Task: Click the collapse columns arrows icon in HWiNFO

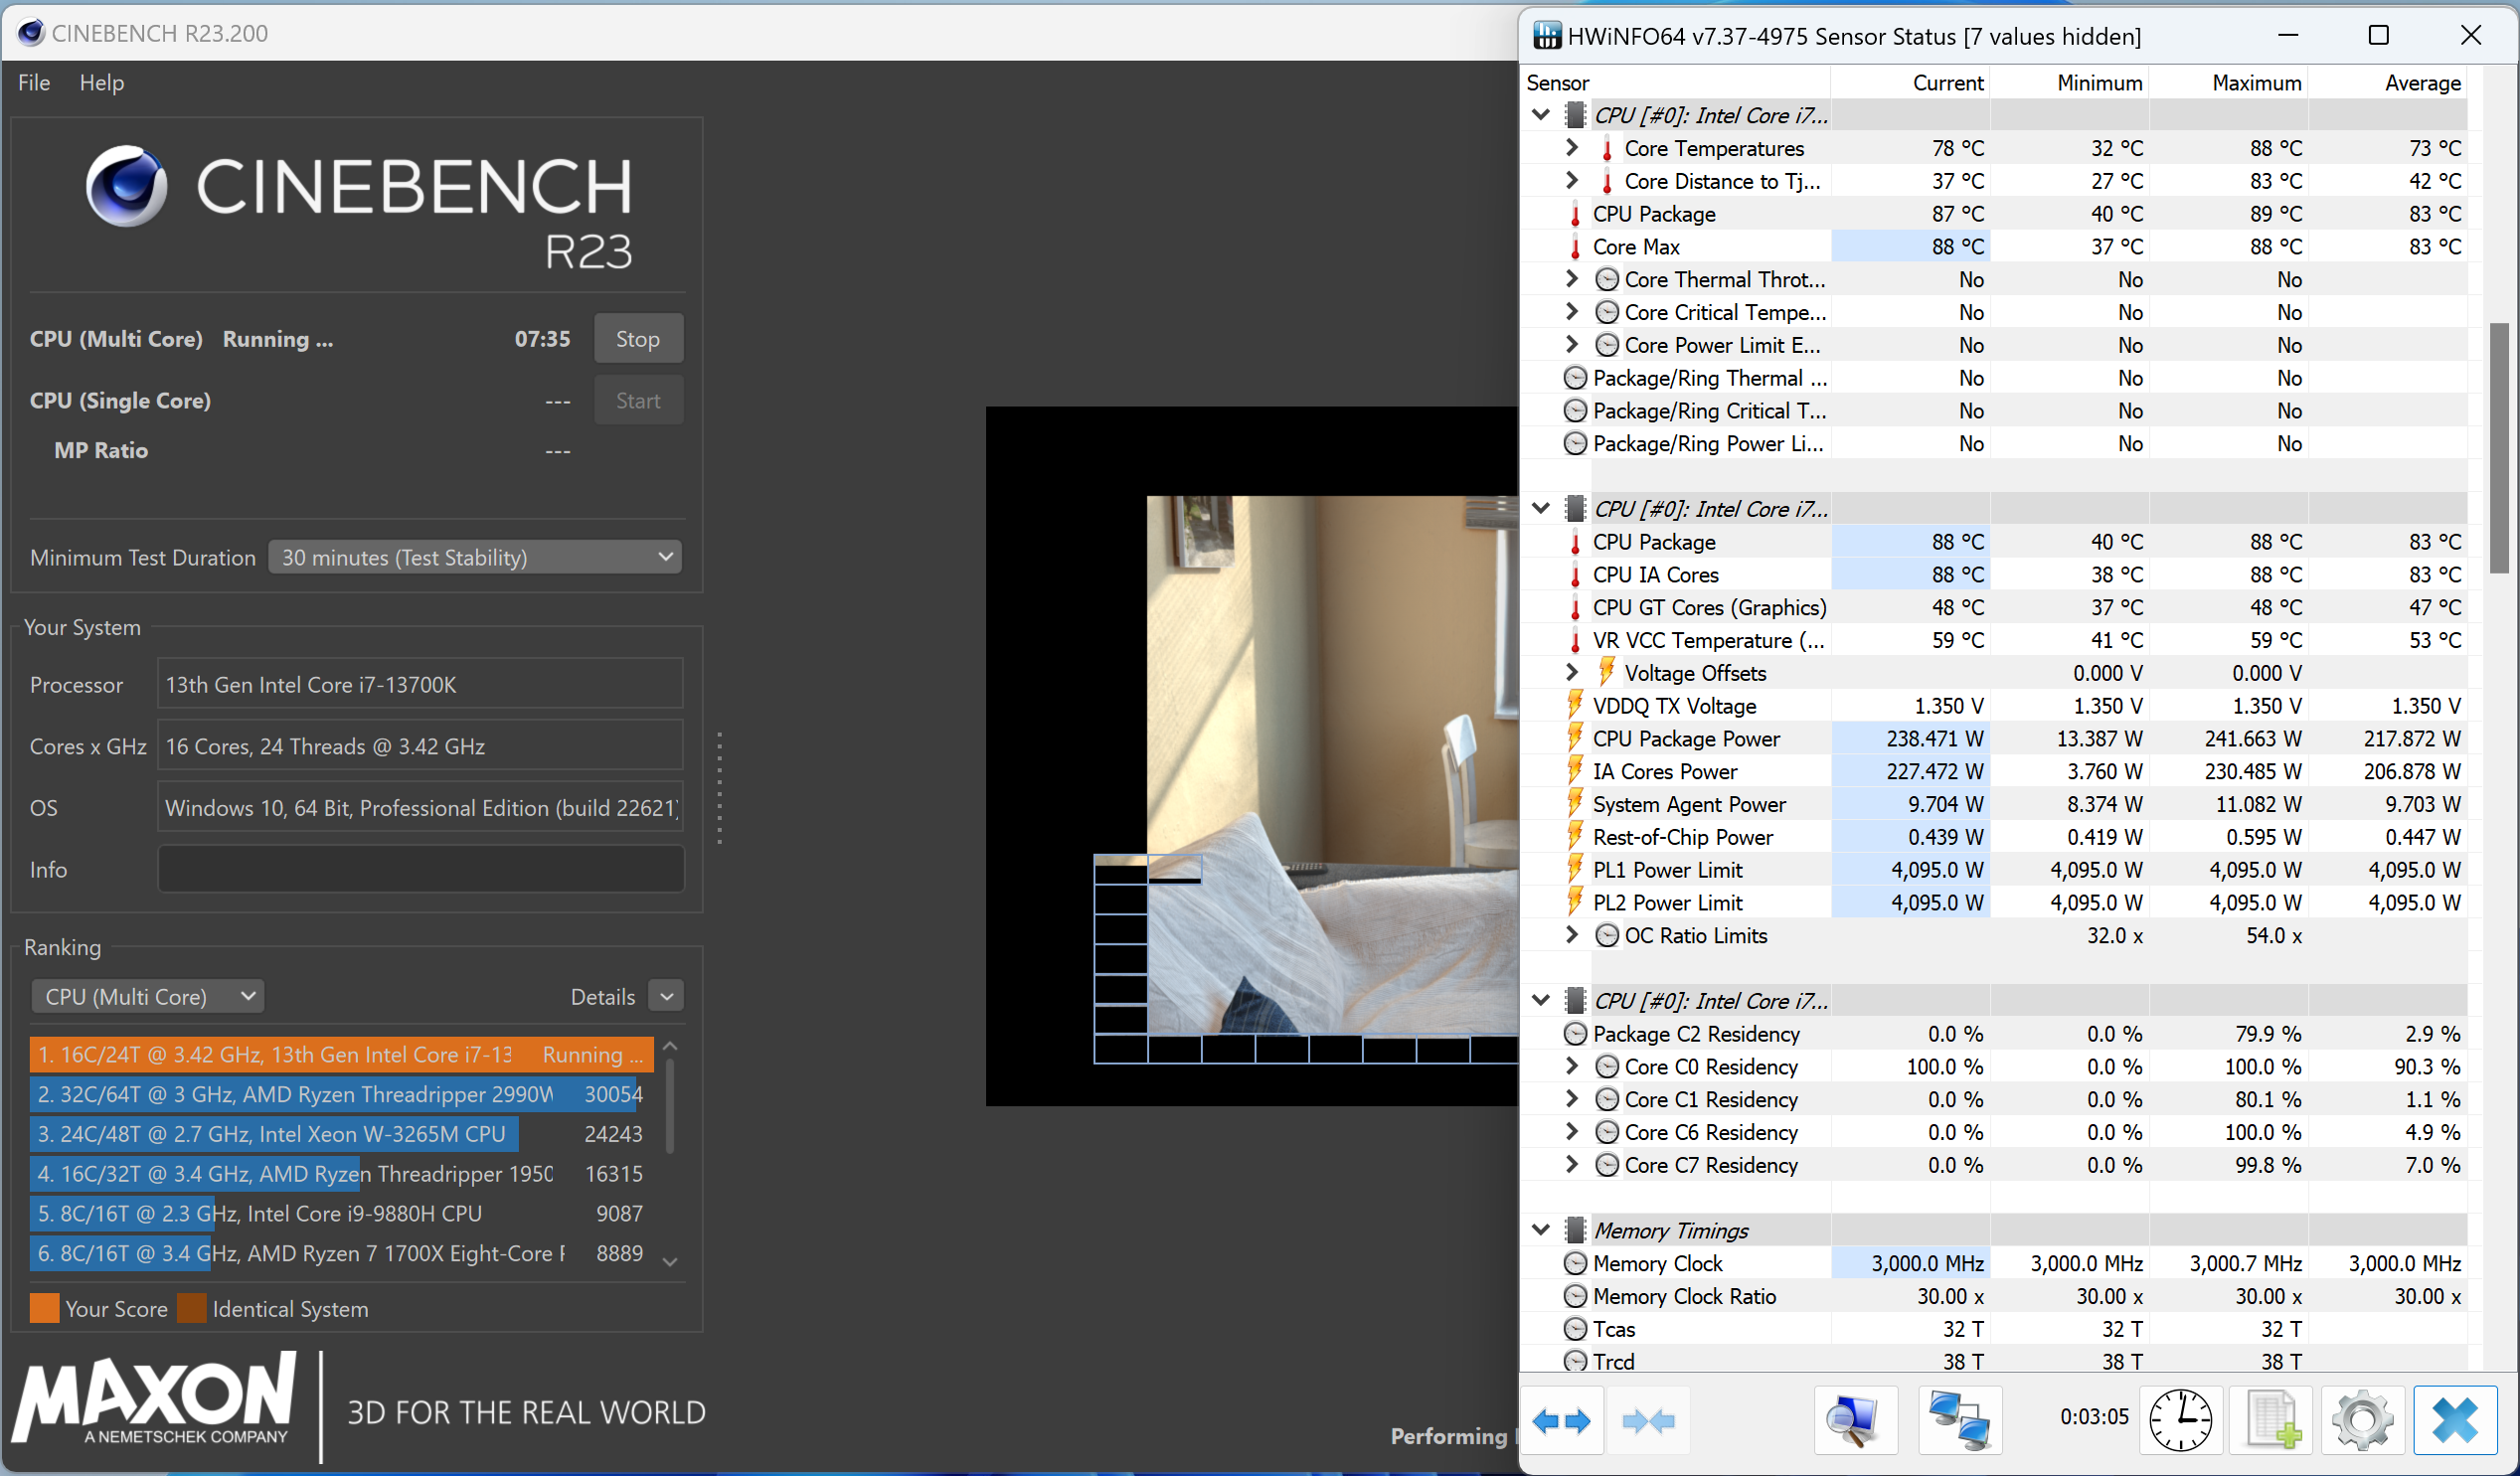Action: tap(1647, 1420)
